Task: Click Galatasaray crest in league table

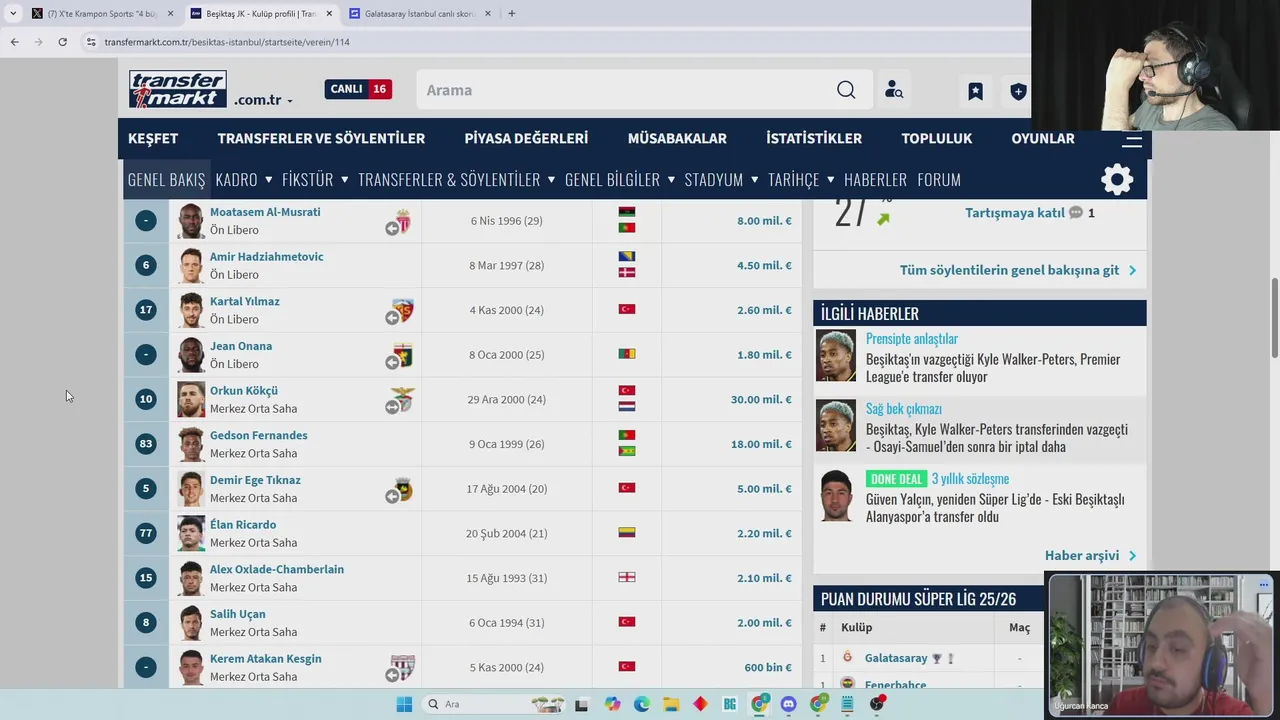Action: 848,658
